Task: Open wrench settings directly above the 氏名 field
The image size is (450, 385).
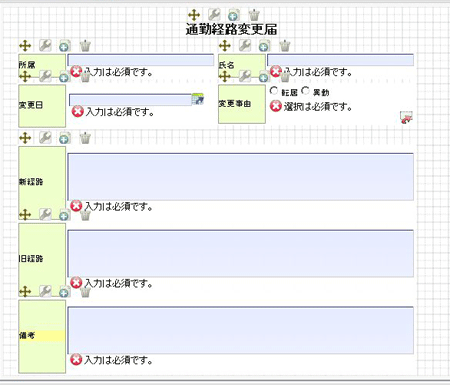Action: coord(245,45)
